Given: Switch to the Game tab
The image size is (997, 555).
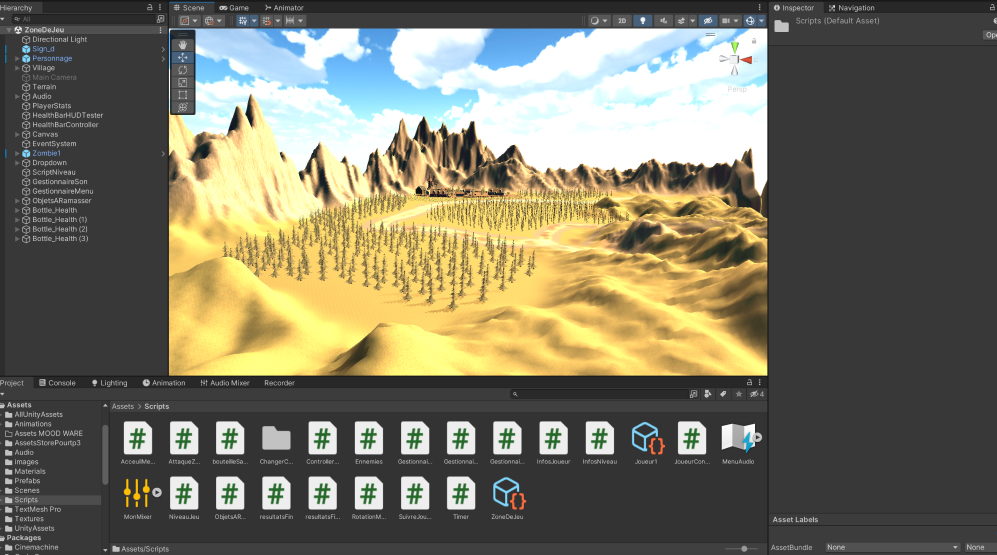Looking at the screenshot, I should click(234, 8).
